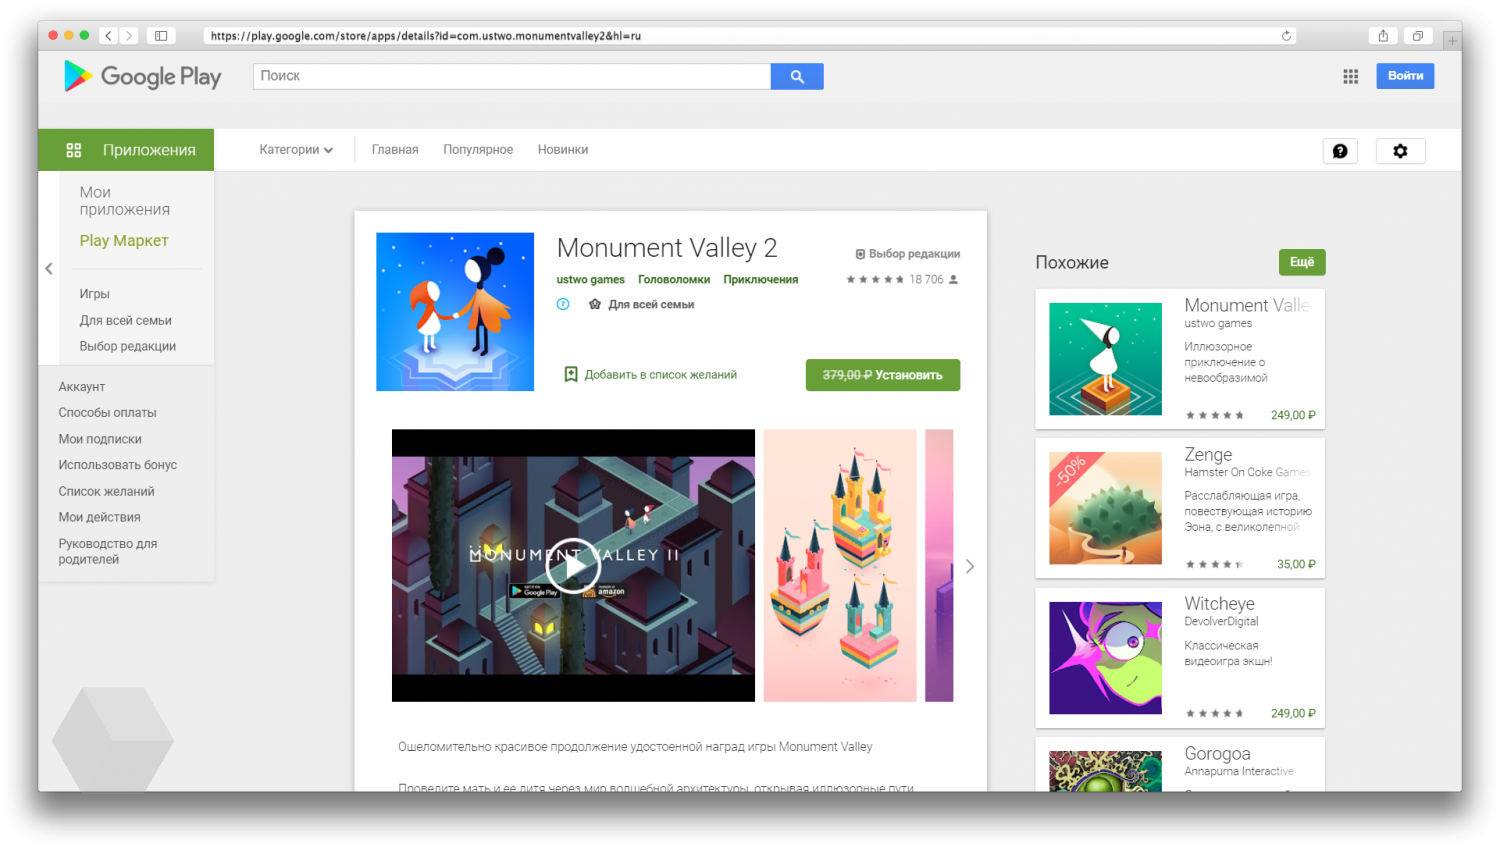The width and height of the screenshot is (1500, 847).
Task: Click the age rating info icon
Action: tap(563, 304)
